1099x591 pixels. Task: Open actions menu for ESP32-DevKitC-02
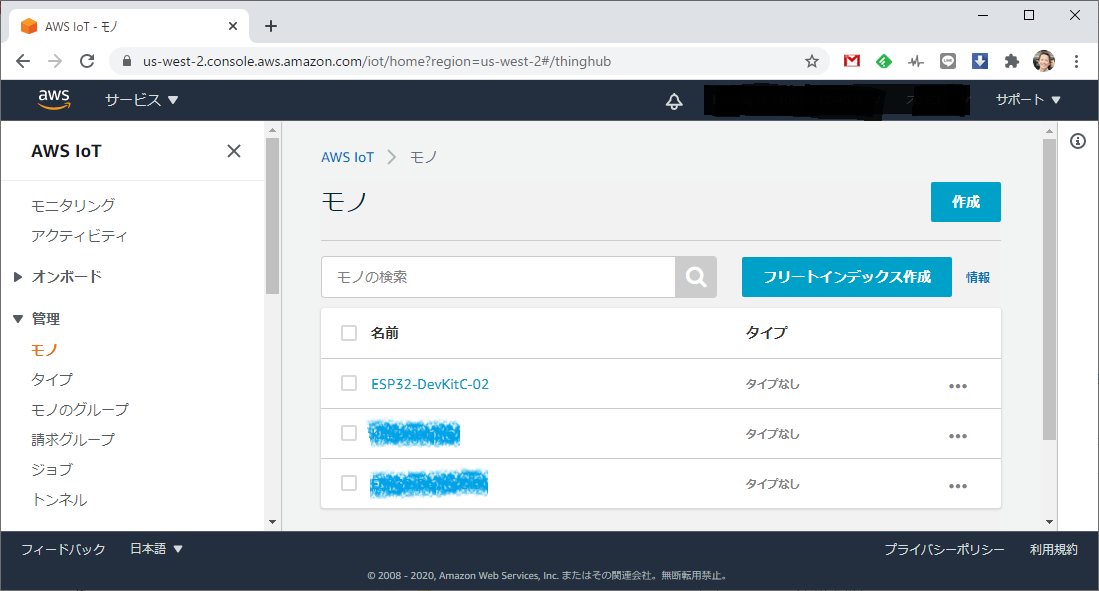click(957, 386)
